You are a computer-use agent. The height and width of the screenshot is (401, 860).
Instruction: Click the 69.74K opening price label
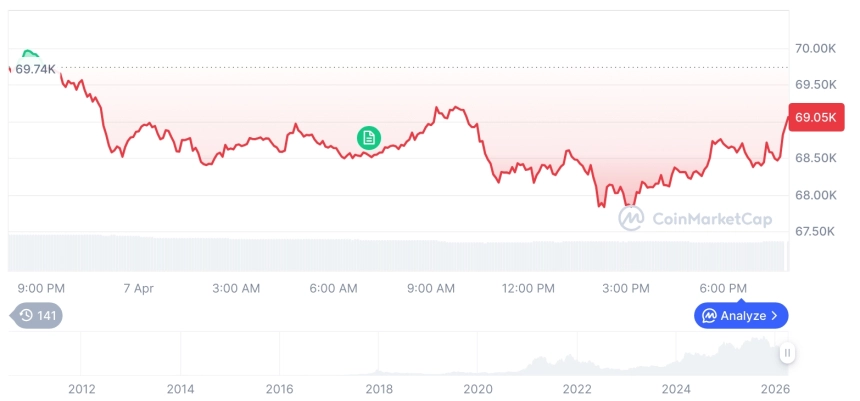pos(35,68)
